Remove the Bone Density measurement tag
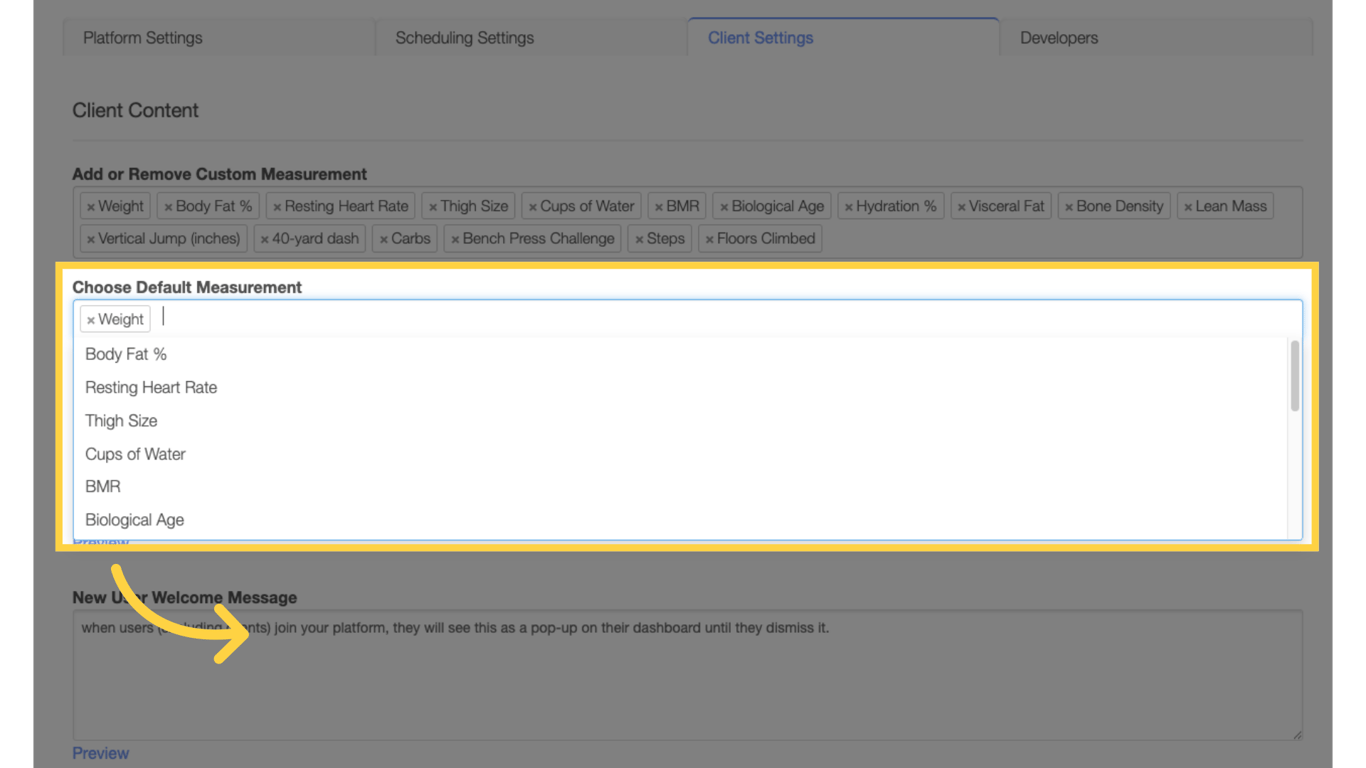 (x=1071, y=205)
